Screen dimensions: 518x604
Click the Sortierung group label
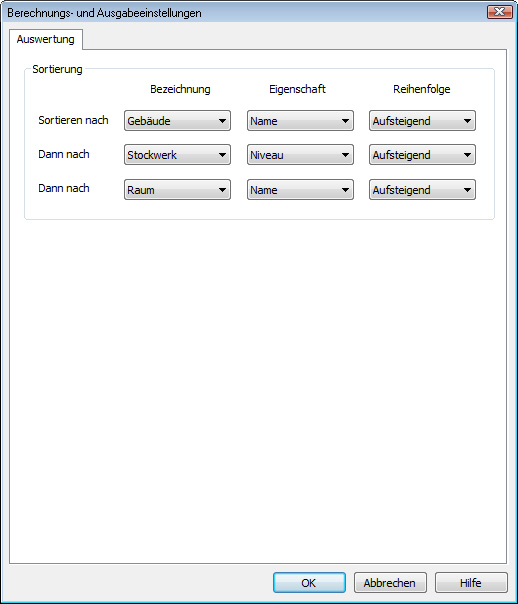[x=57, y=69]
